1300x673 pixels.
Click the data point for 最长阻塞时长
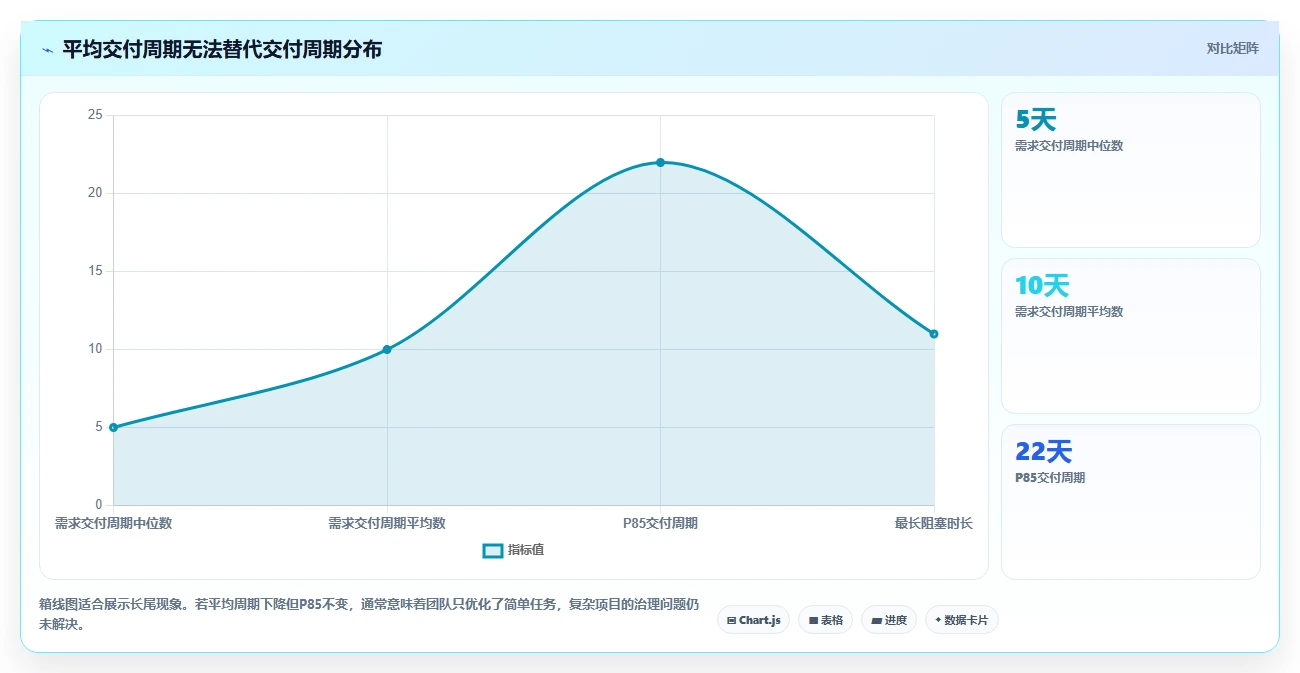(934, 334)
